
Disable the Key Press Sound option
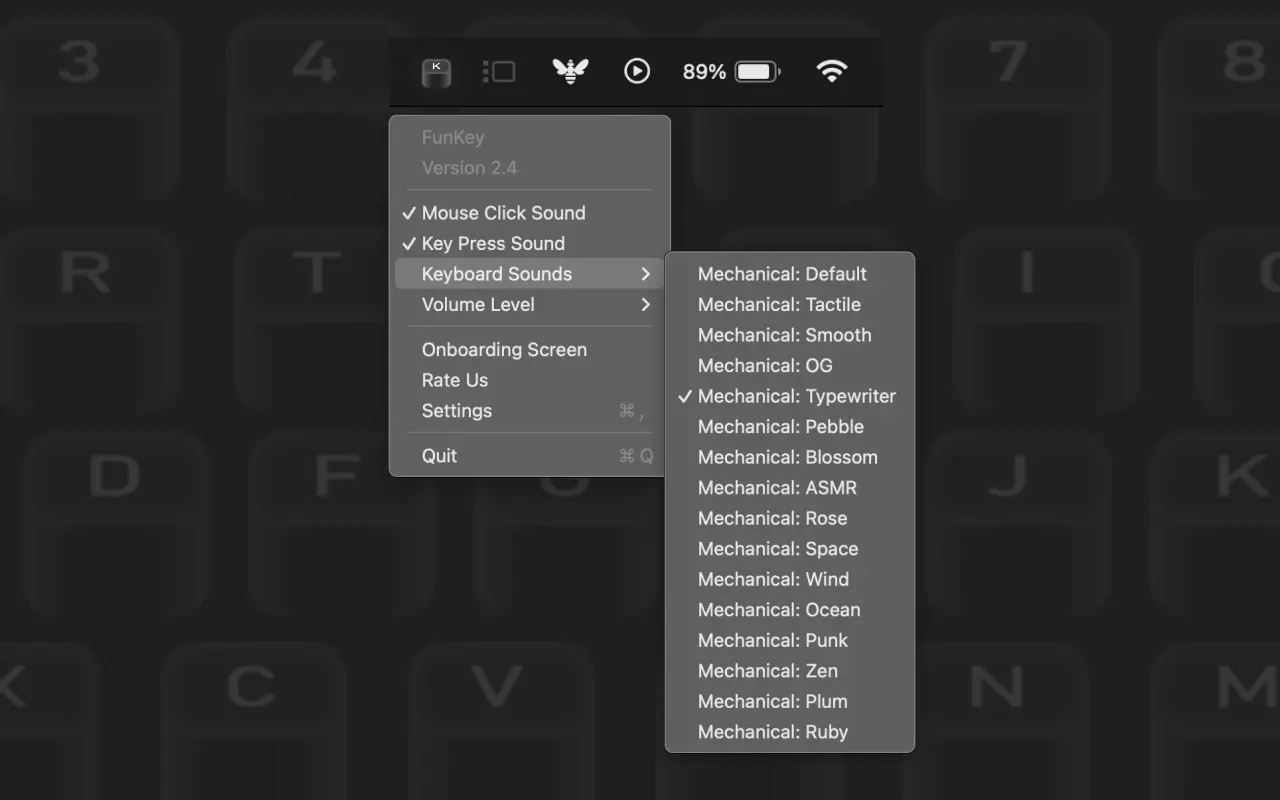tap(493, 244)
